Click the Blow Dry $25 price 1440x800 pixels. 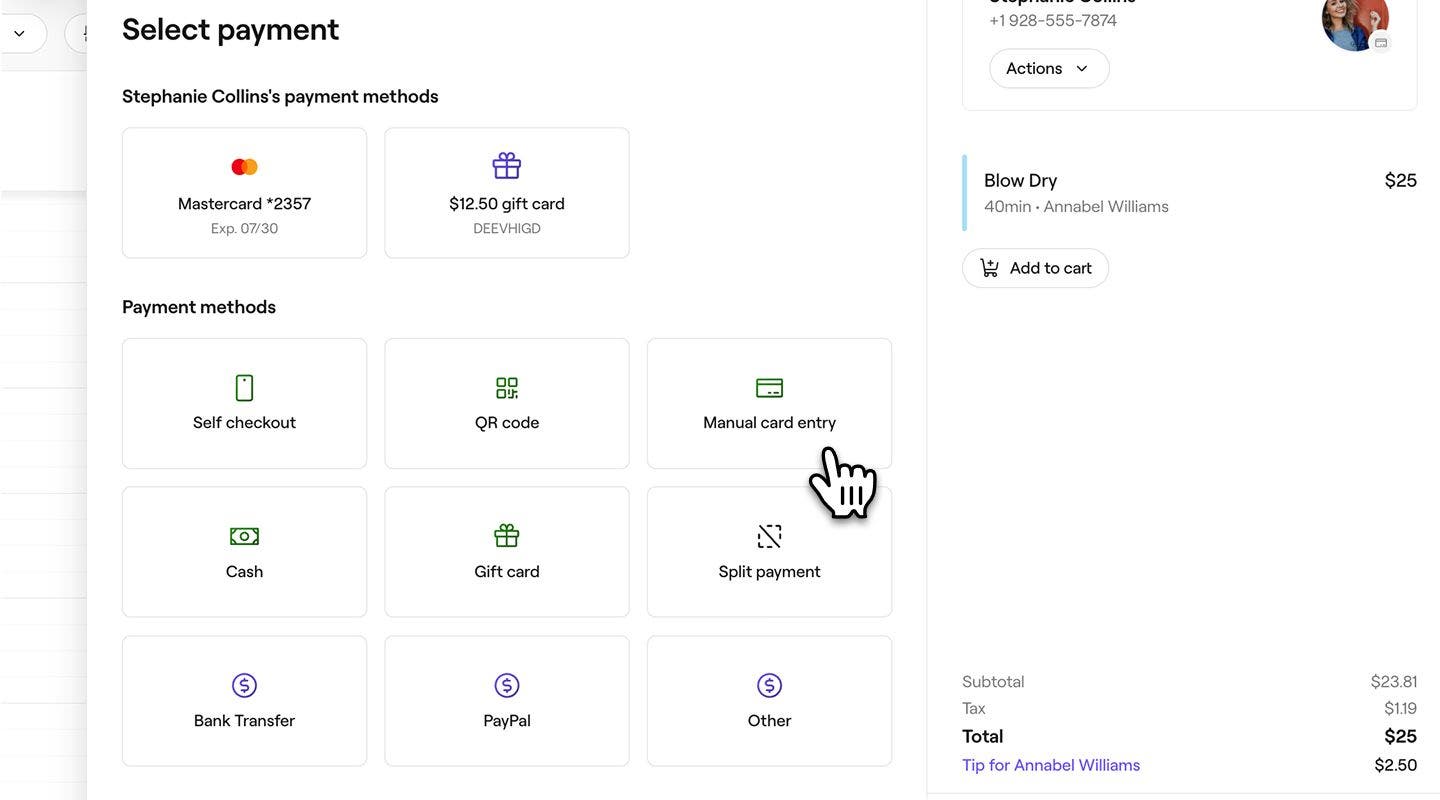(x=1400, y=181)
